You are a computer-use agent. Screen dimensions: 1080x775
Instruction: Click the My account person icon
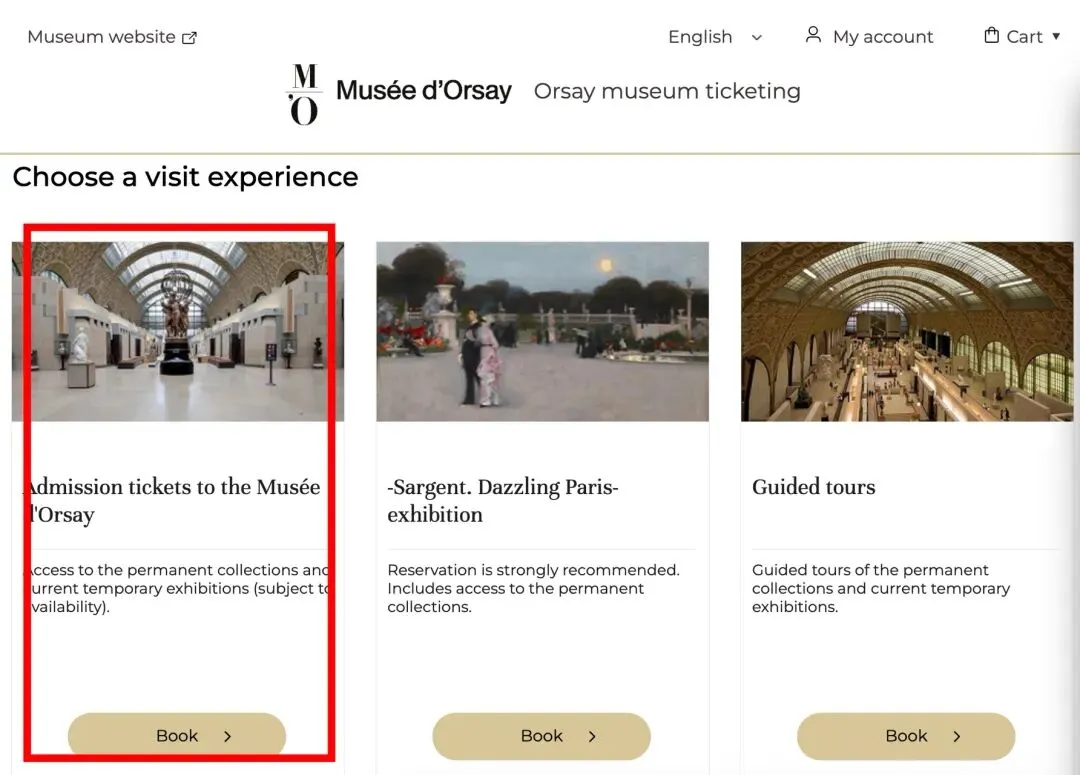(813, 35)
